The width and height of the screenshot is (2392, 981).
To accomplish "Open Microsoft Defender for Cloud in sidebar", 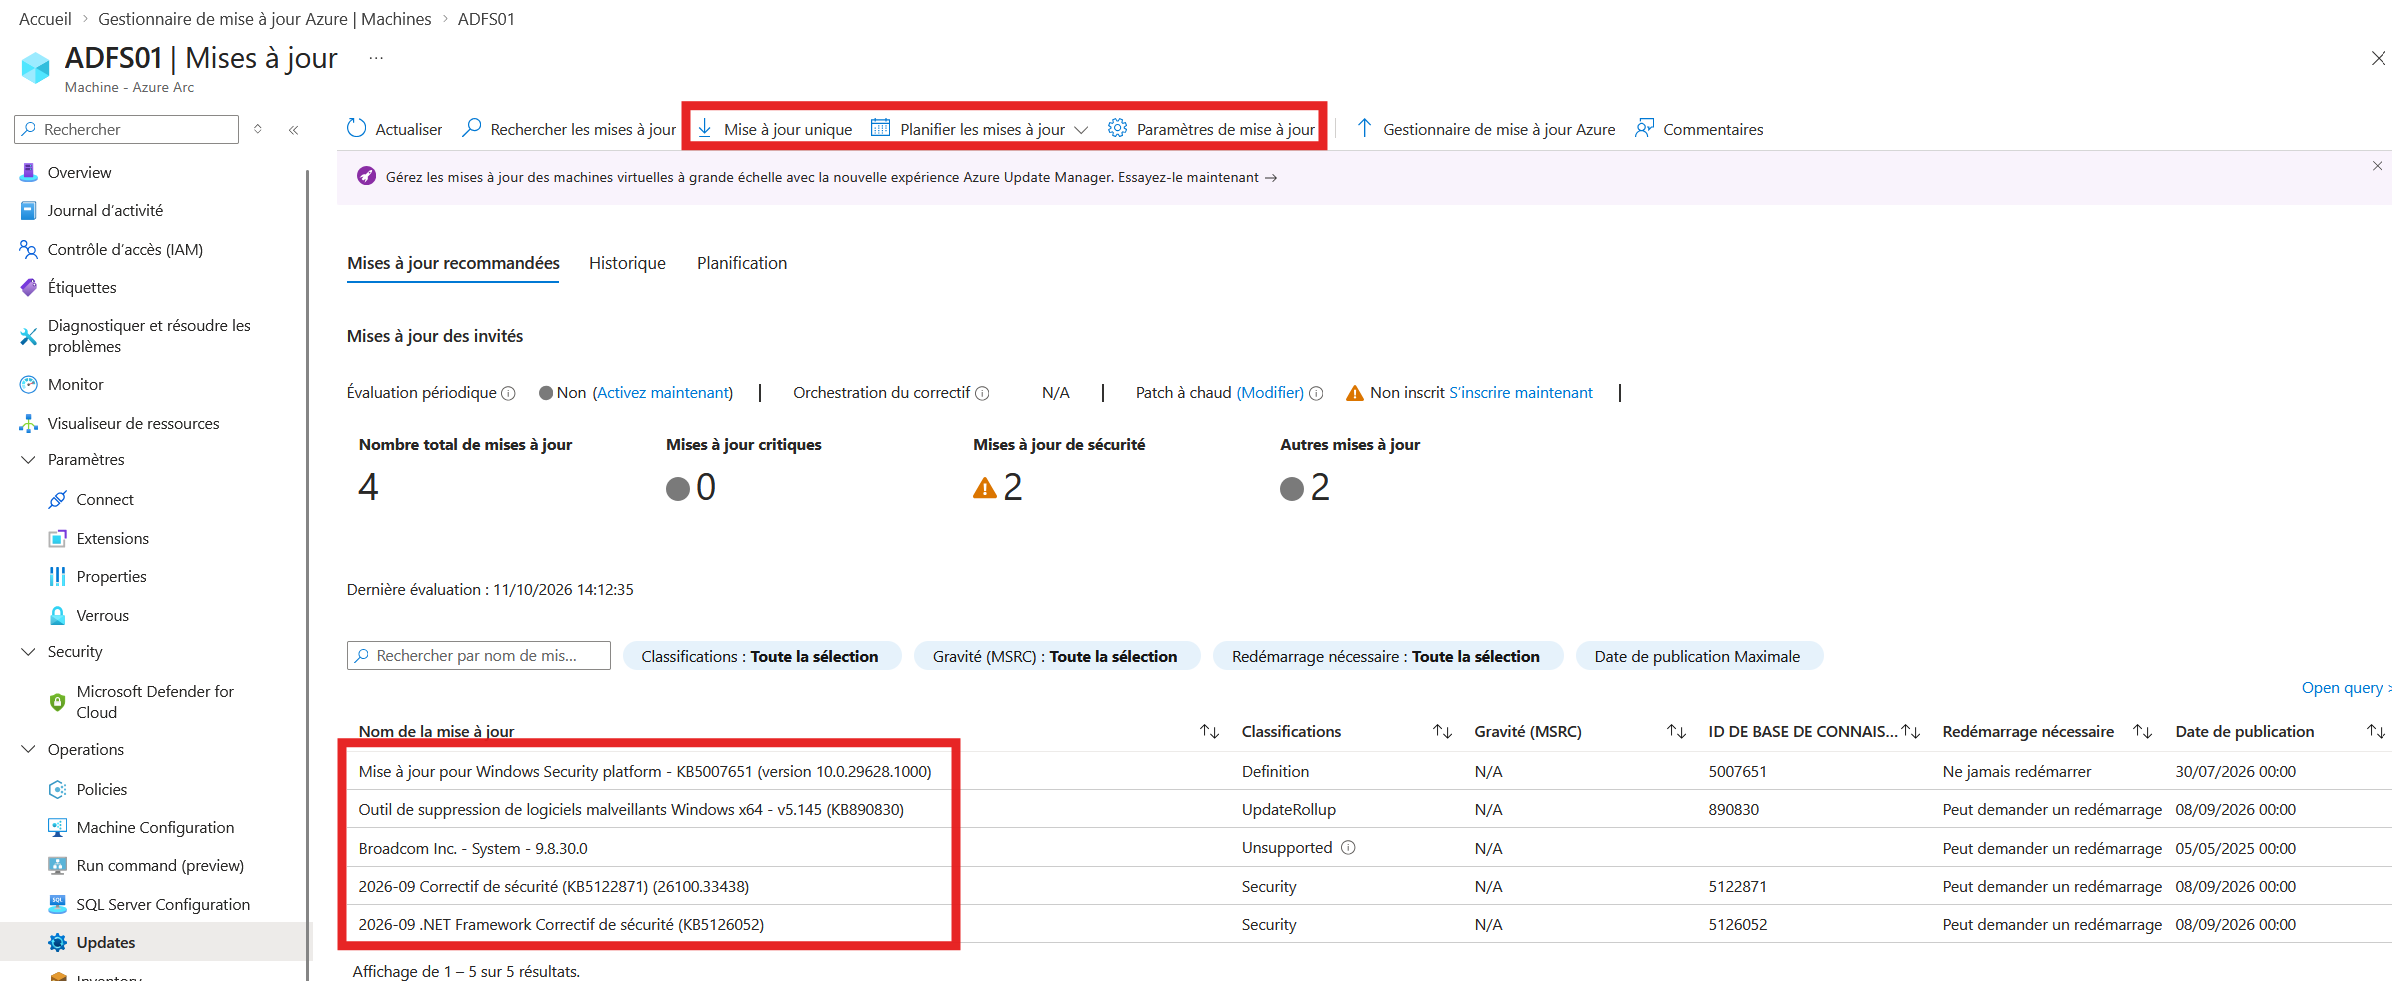I will tap(155, 702).
